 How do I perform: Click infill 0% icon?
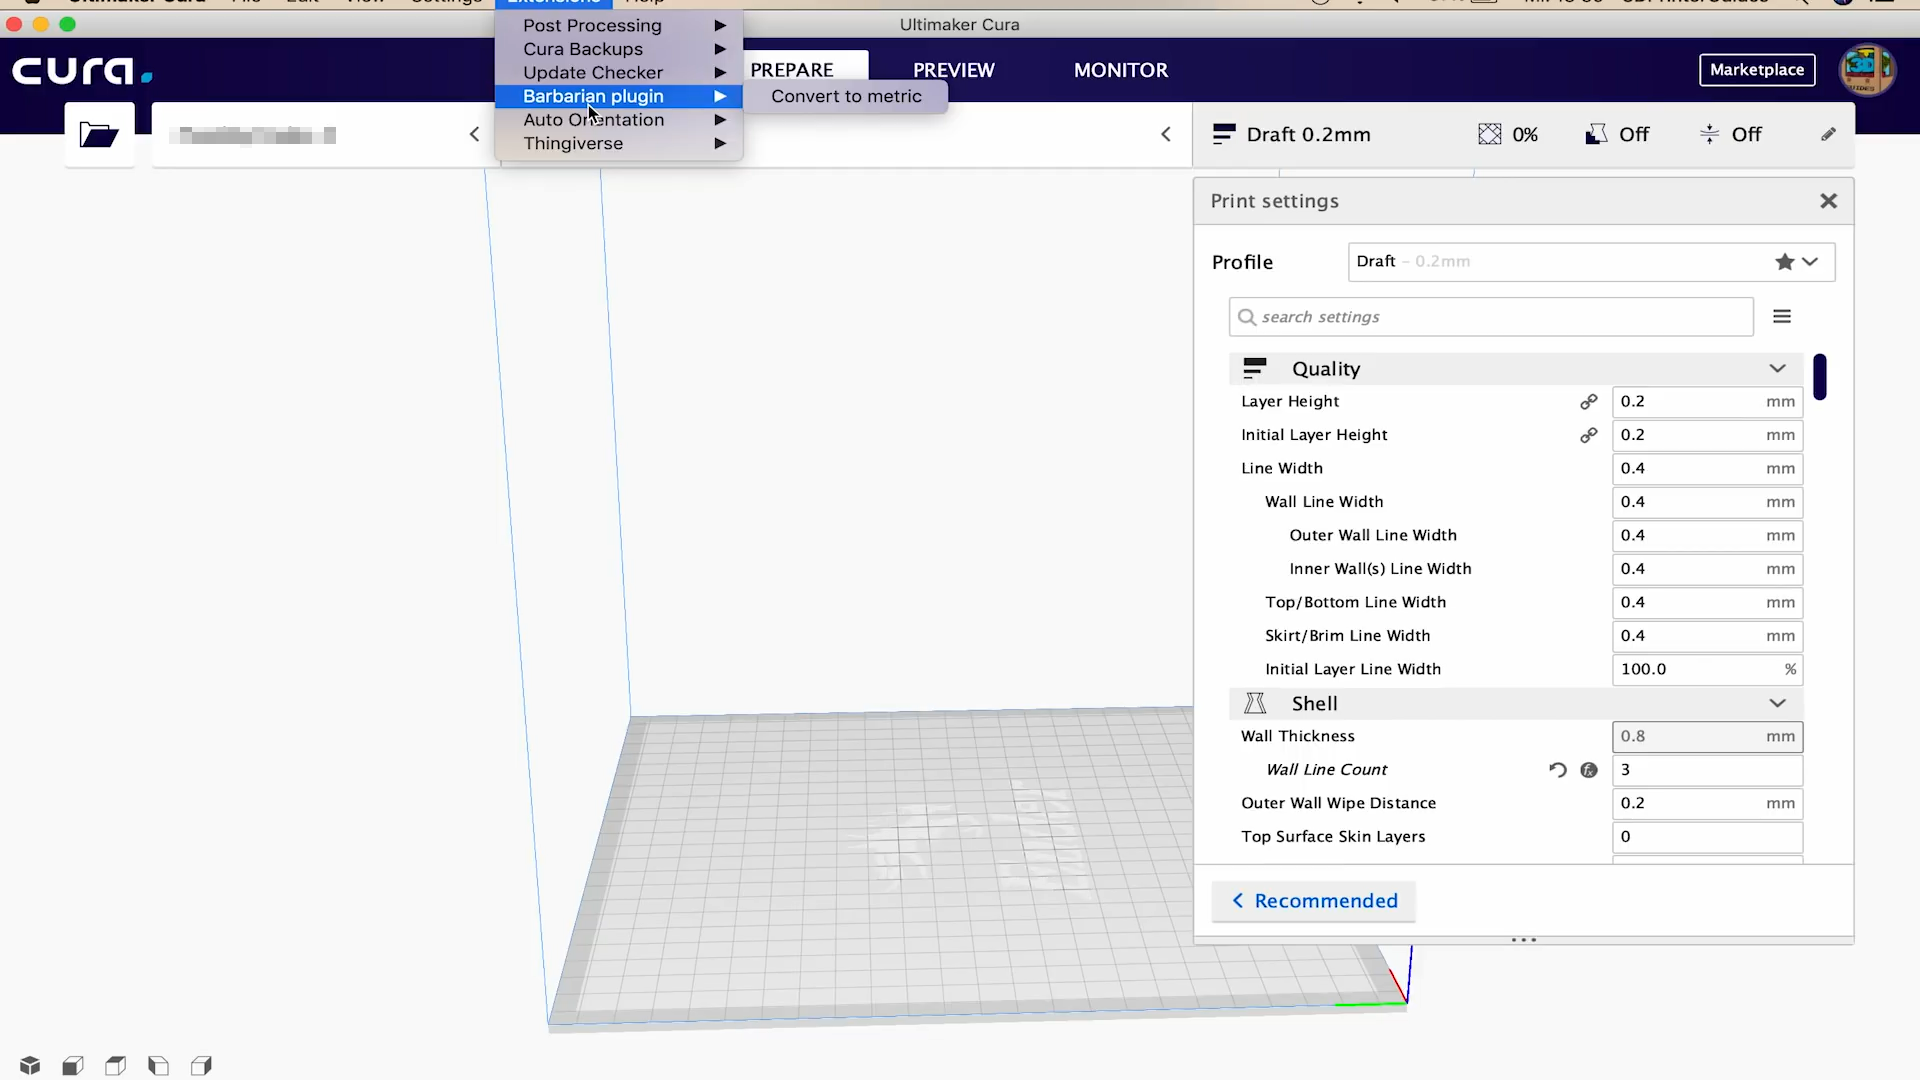point(1490,134)
